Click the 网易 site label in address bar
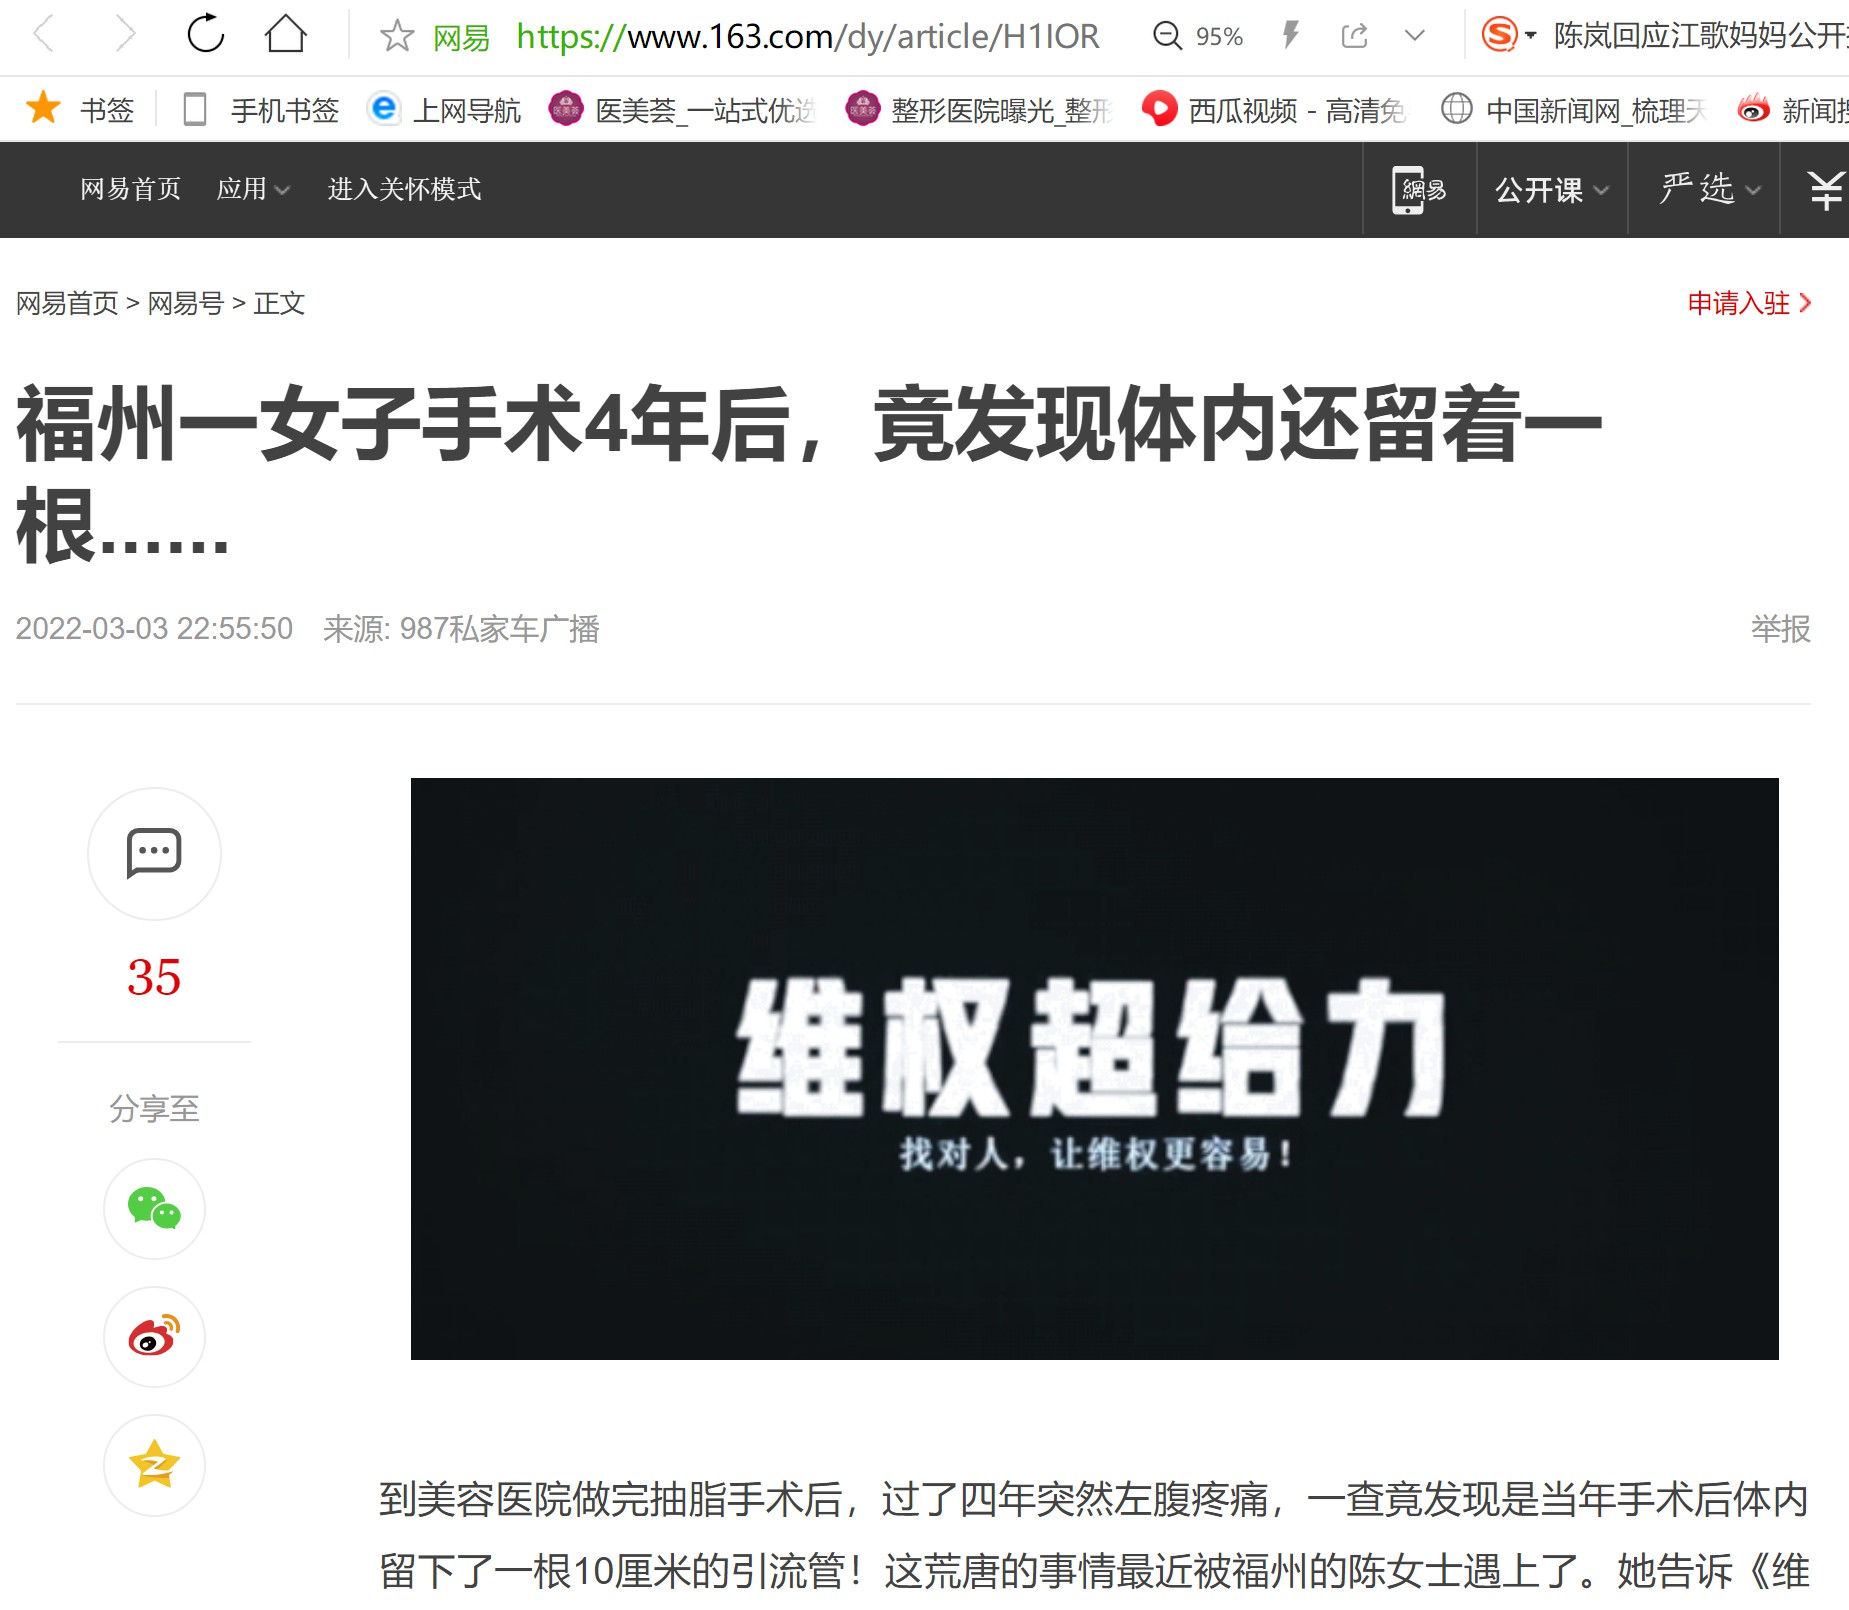This screenshot has height=1610, width=1849. point(461,37)
